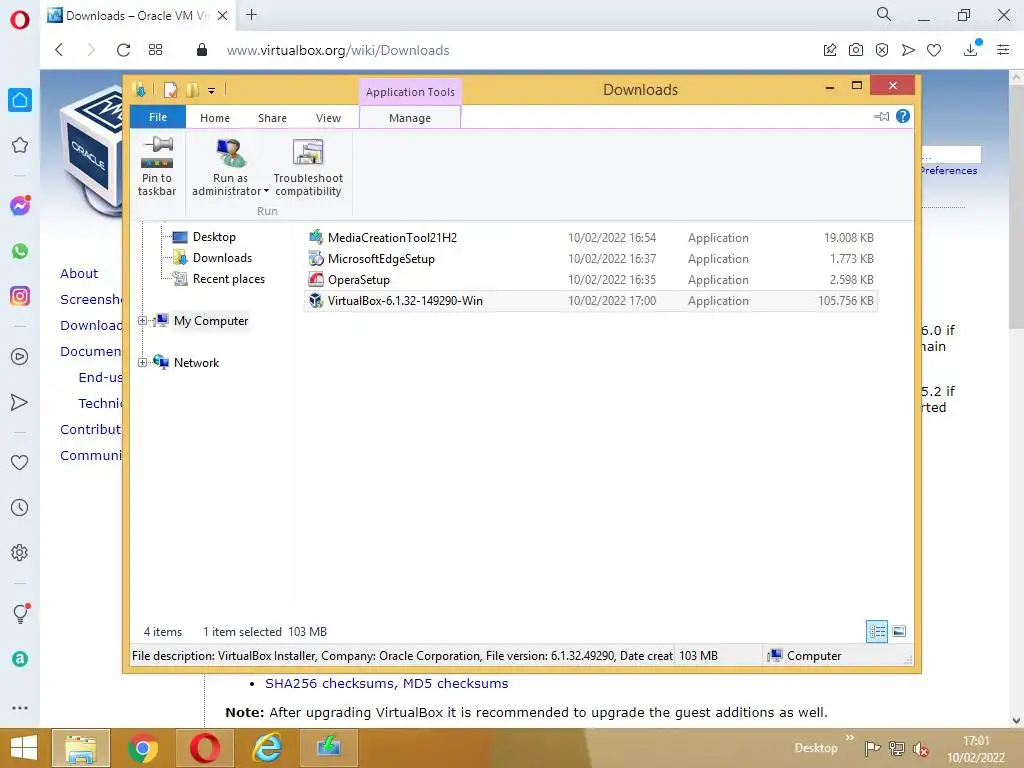Viewport: 1024px width, 768px height.
Task: Select OperaSetup file
Action: click(590, 280)
